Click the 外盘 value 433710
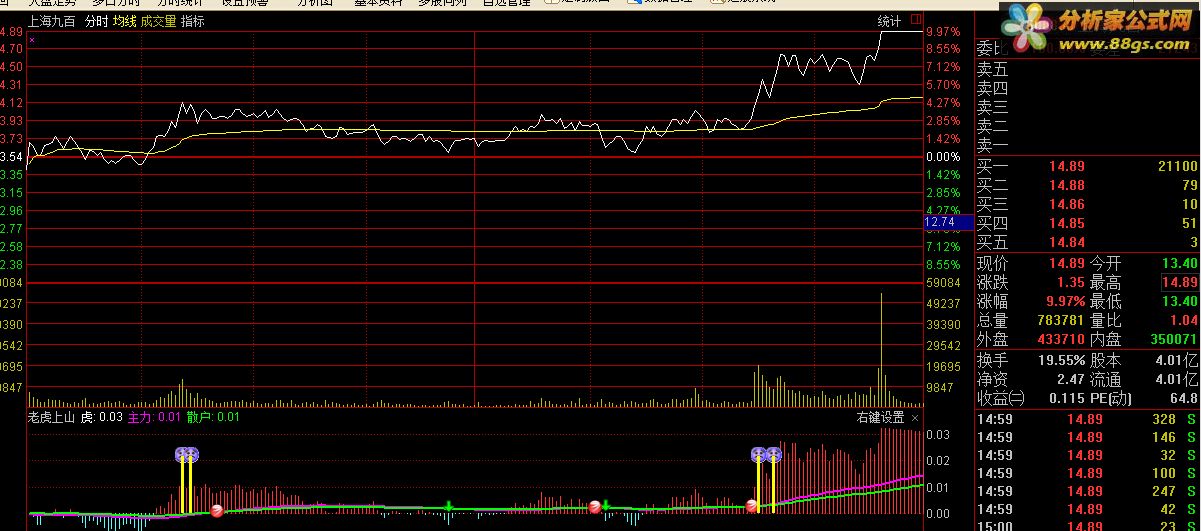The height and width of the screenshot is (531, 1201). click(1060, 340)
